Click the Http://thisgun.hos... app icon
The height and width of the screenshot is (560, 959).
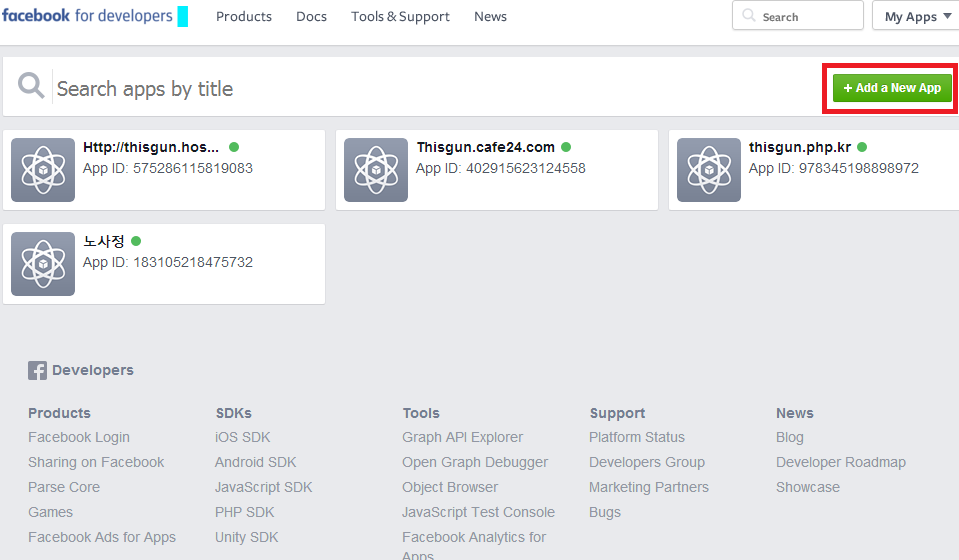point(43,170)
